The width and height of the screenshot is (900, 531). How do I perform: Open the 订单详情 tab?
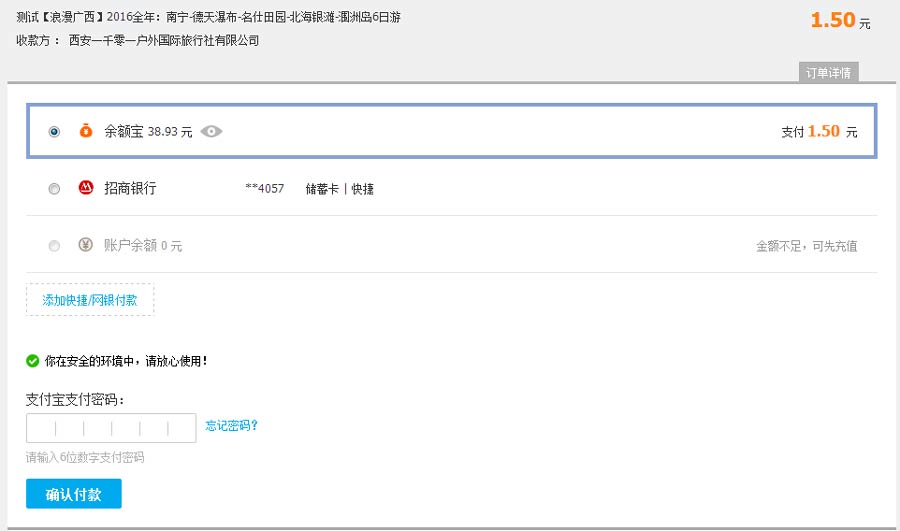pyautogui.click(x=828, y=72)
